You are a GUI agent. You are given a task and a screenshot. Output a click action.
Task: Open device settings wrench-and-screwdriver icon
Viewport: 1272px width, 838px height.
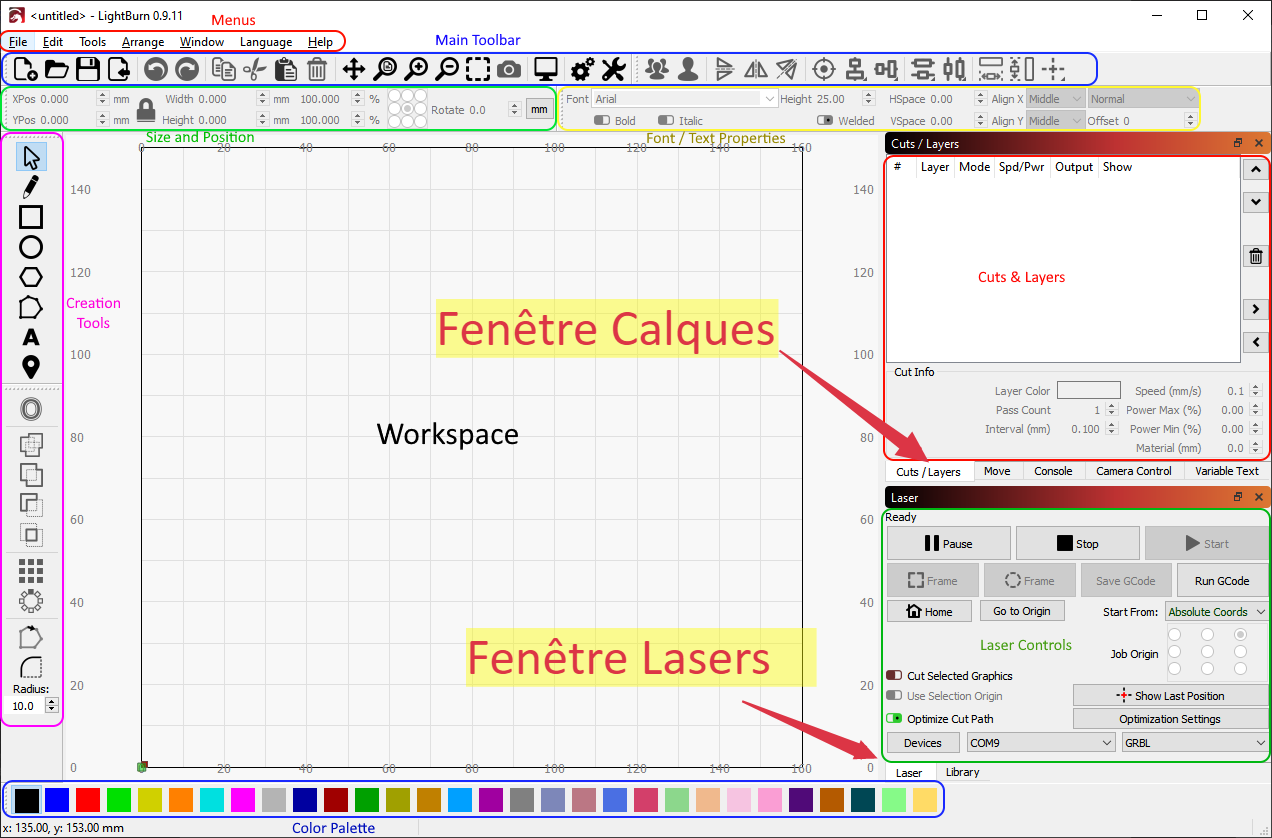tap(613, 69)
